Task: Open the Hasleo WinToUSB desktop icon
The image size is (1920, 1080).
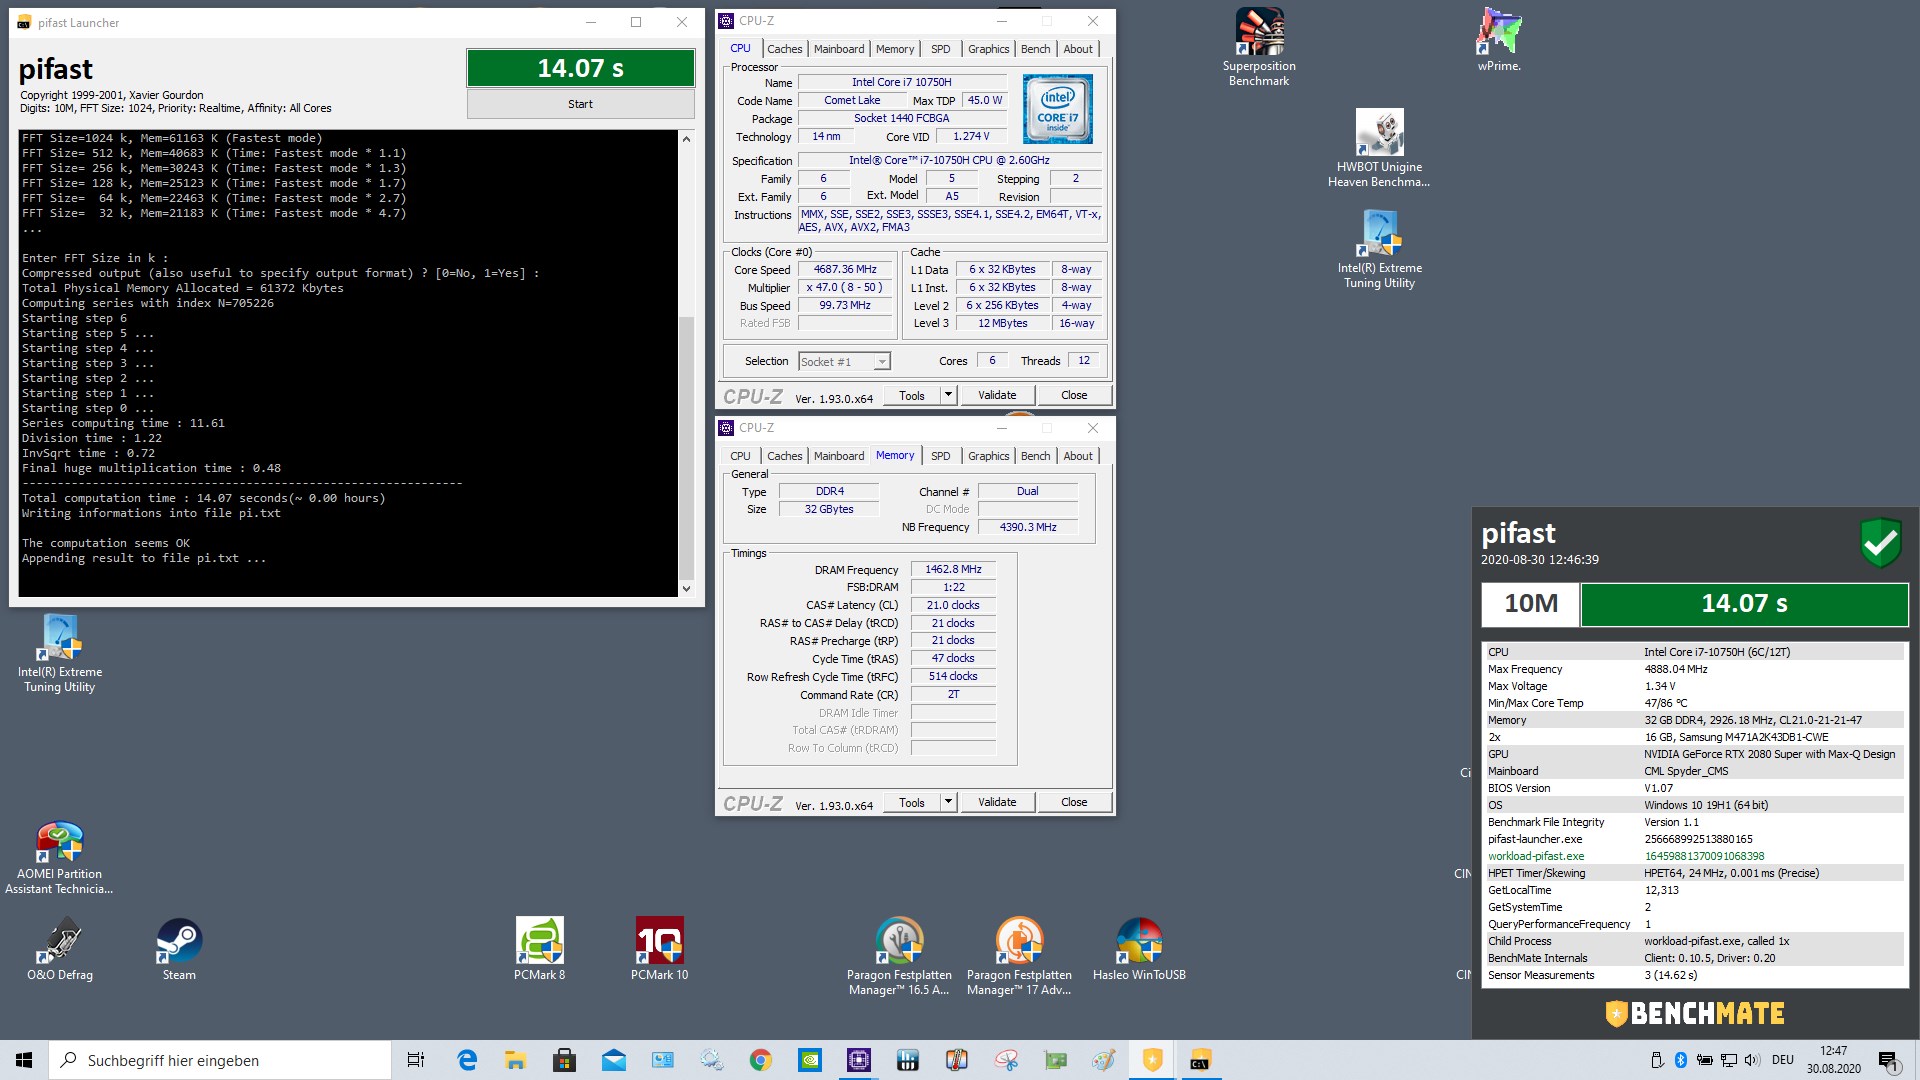Action: point(1139,950)
